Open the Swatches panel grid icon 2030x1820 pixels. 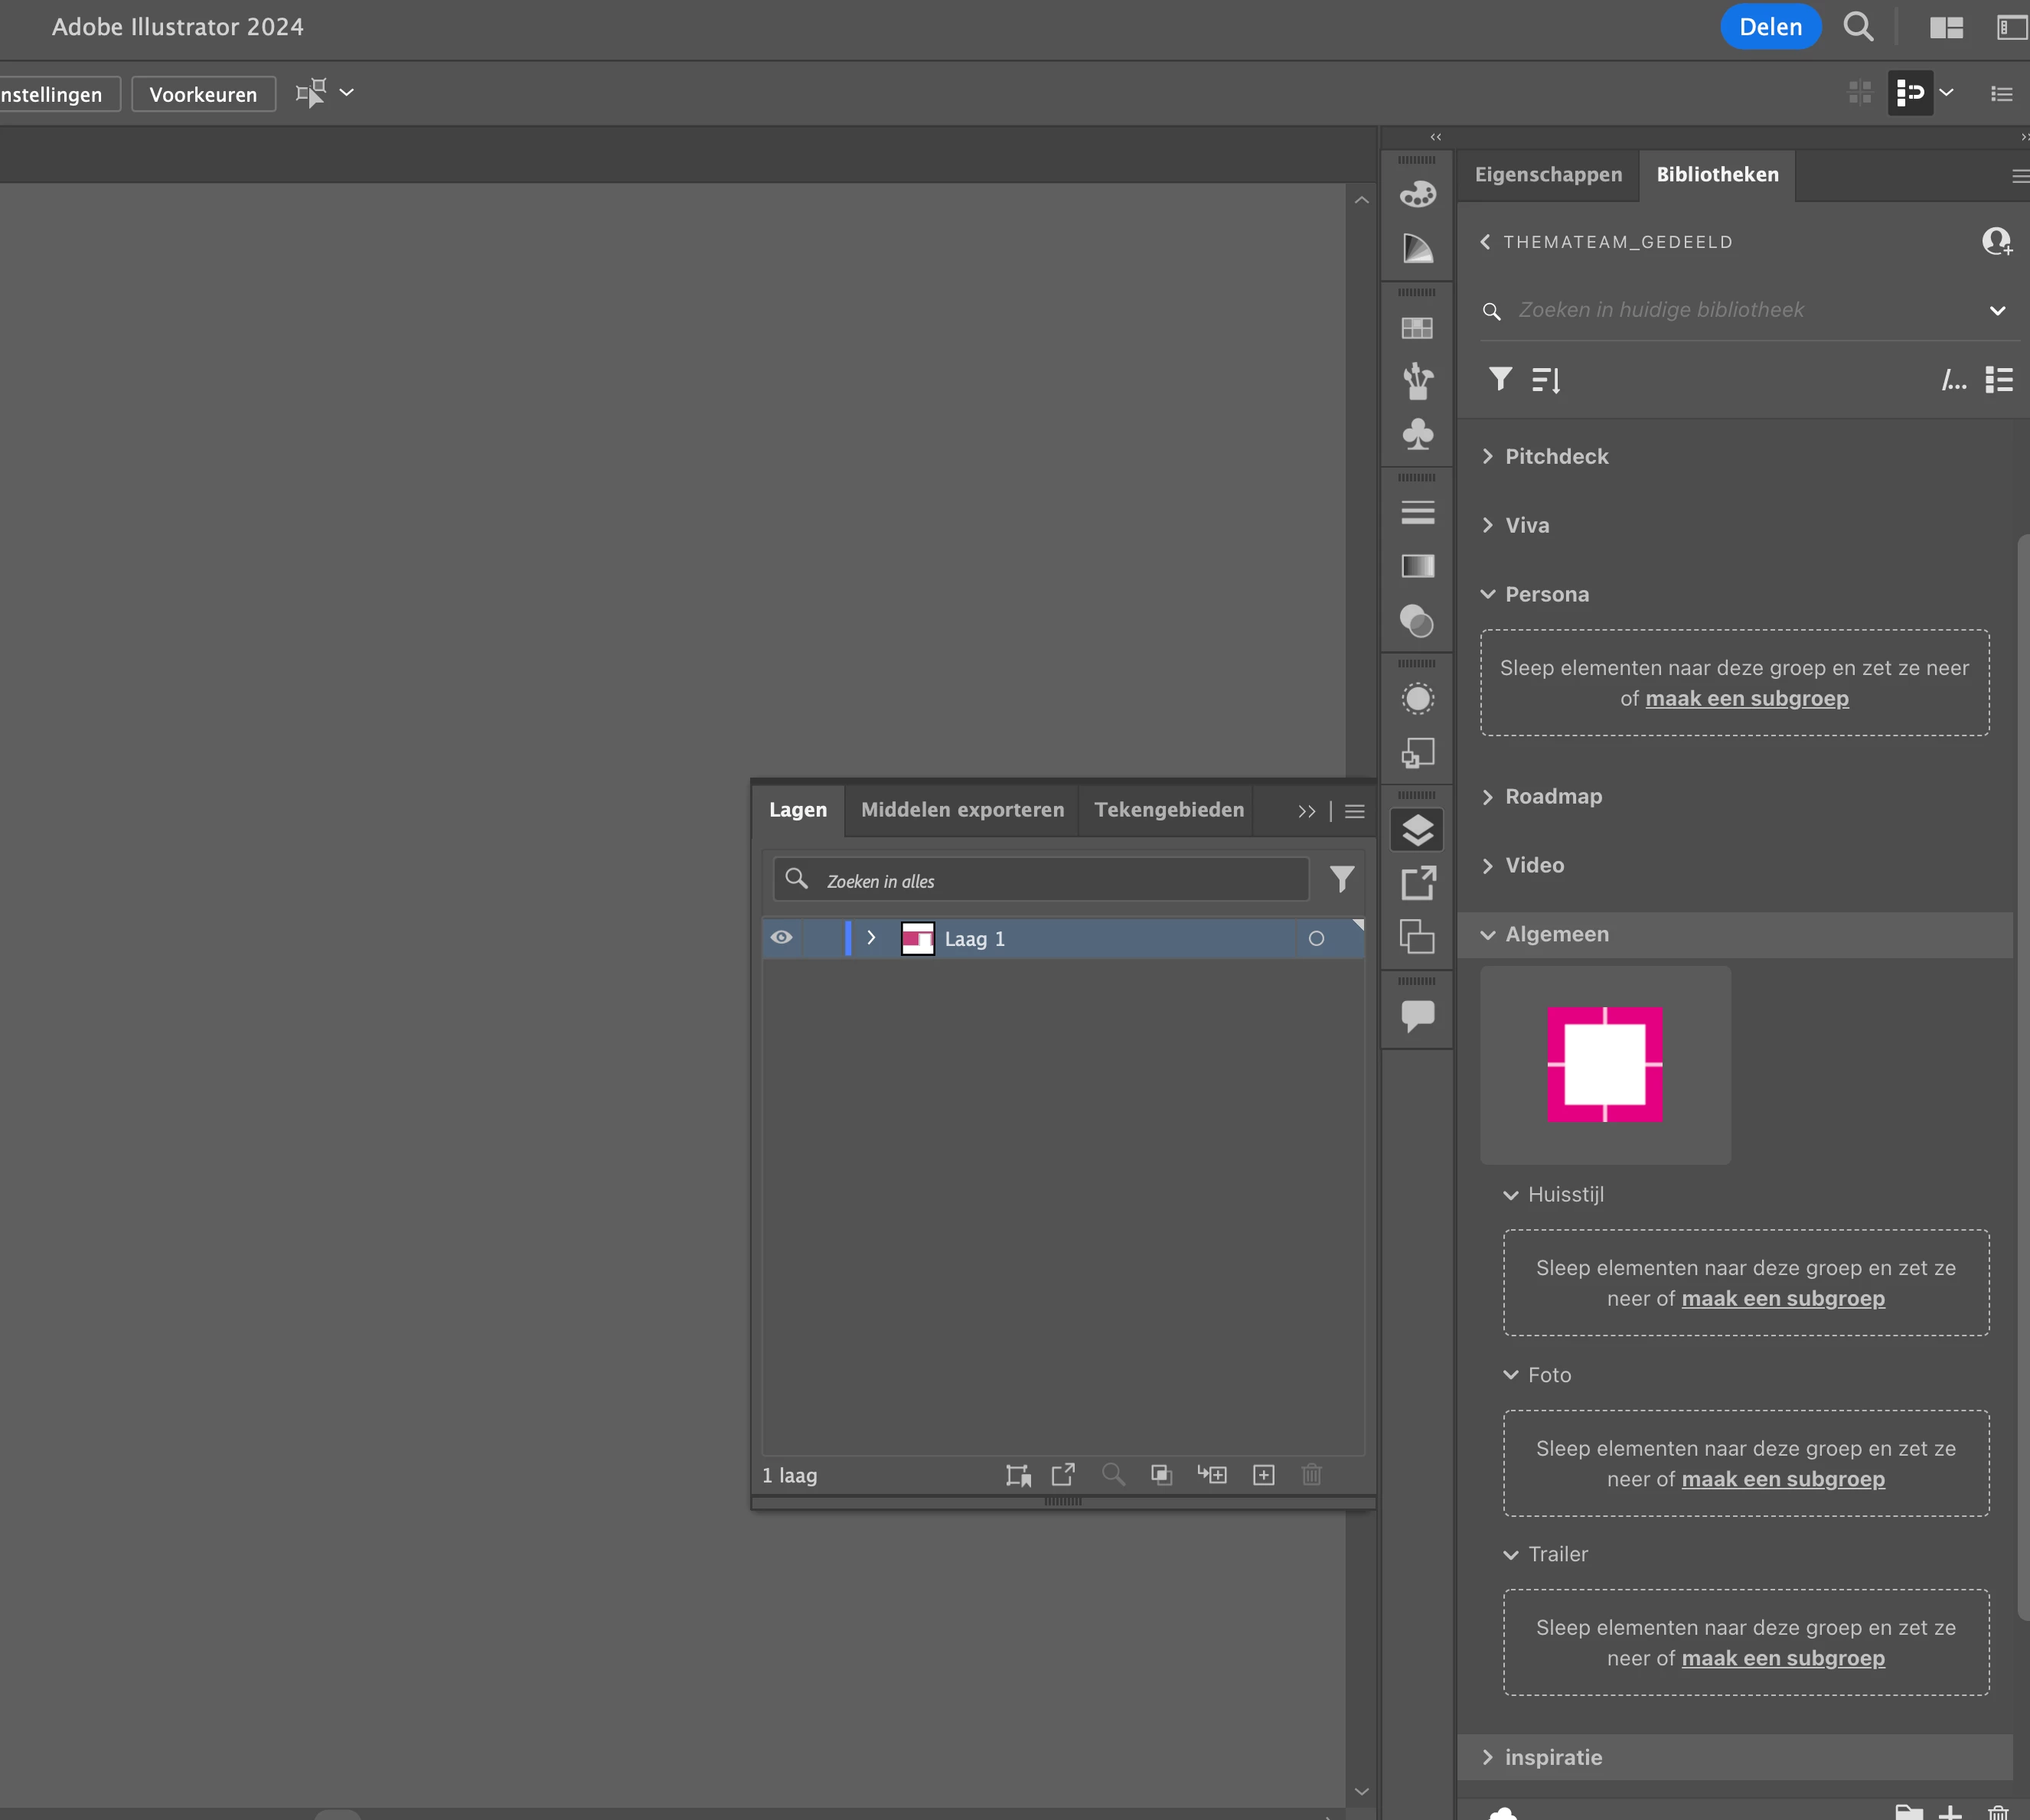[x=1417, y=328]
